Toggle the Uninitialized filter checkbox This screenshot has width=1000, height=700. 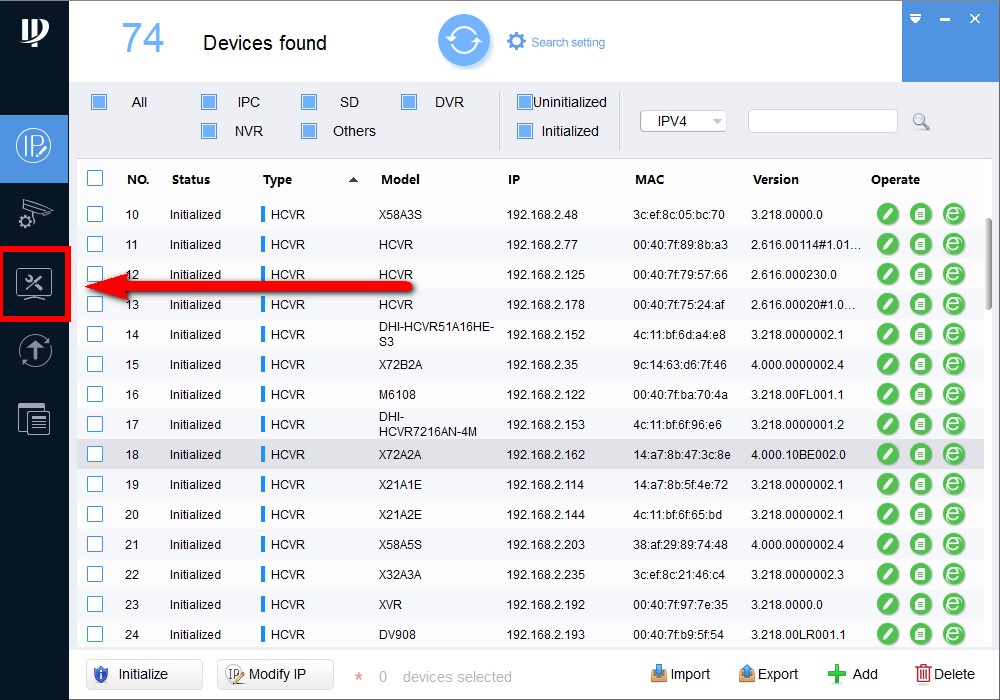(525, 102)
